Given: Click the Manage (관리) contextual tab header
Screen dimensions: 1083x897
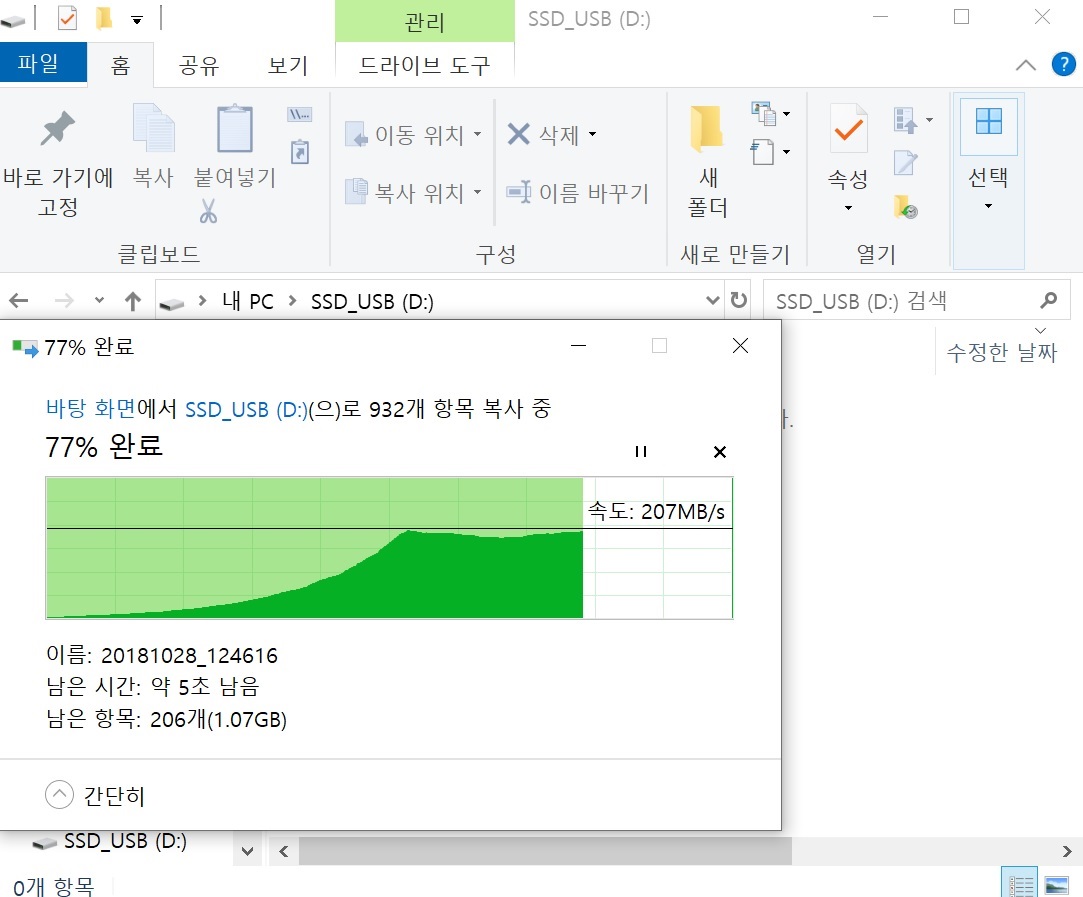Looking at the screenshot, I should [x=425, y=21].
